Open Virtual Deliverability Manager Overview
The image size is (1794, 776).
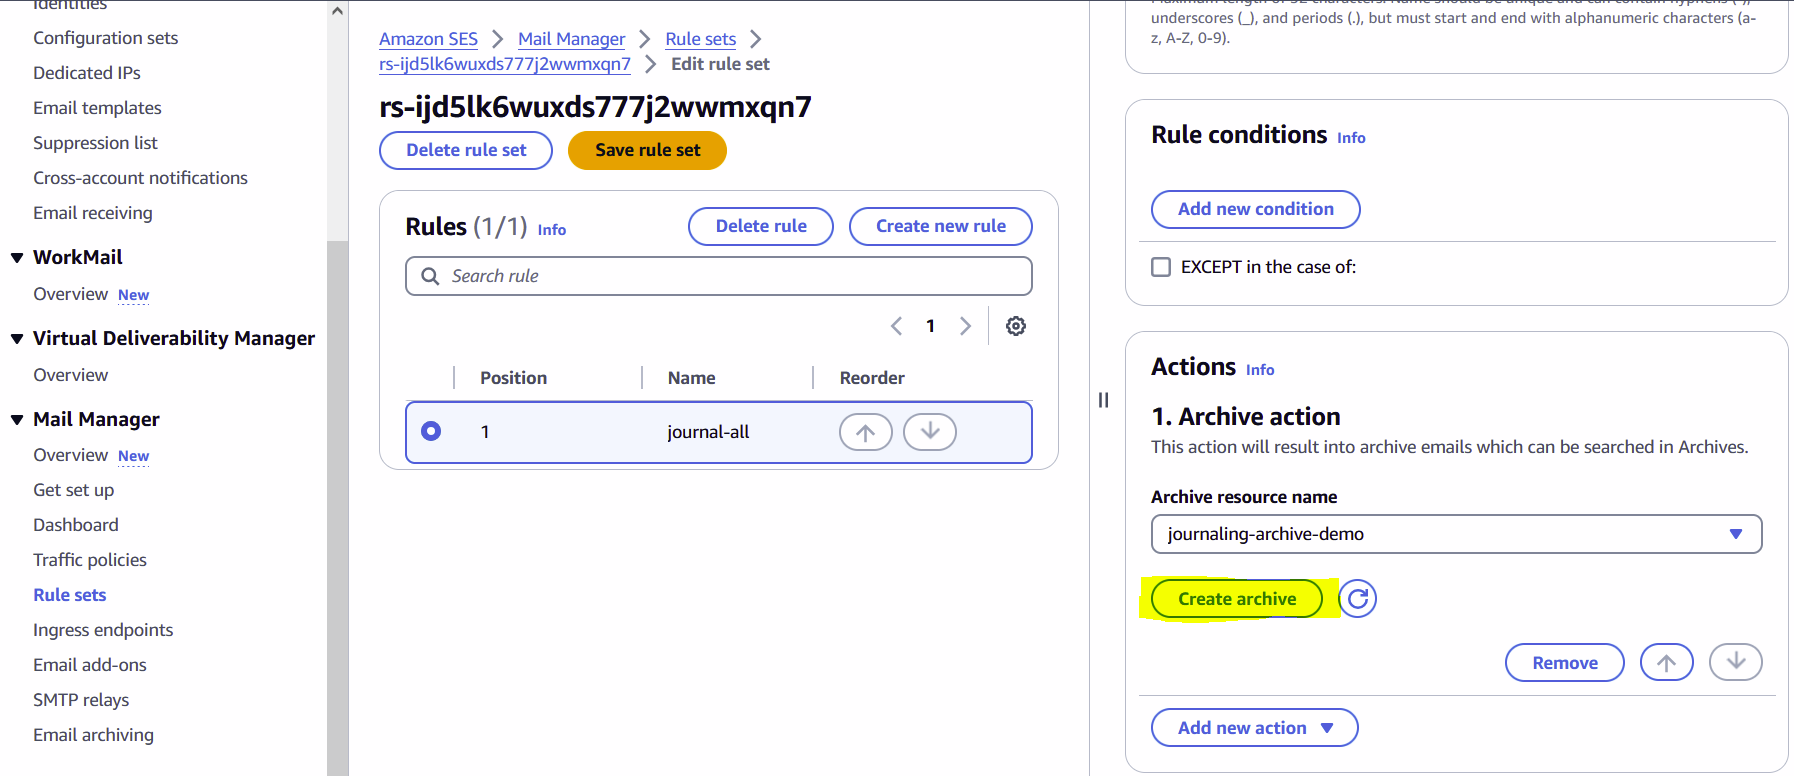coord(70,375)
